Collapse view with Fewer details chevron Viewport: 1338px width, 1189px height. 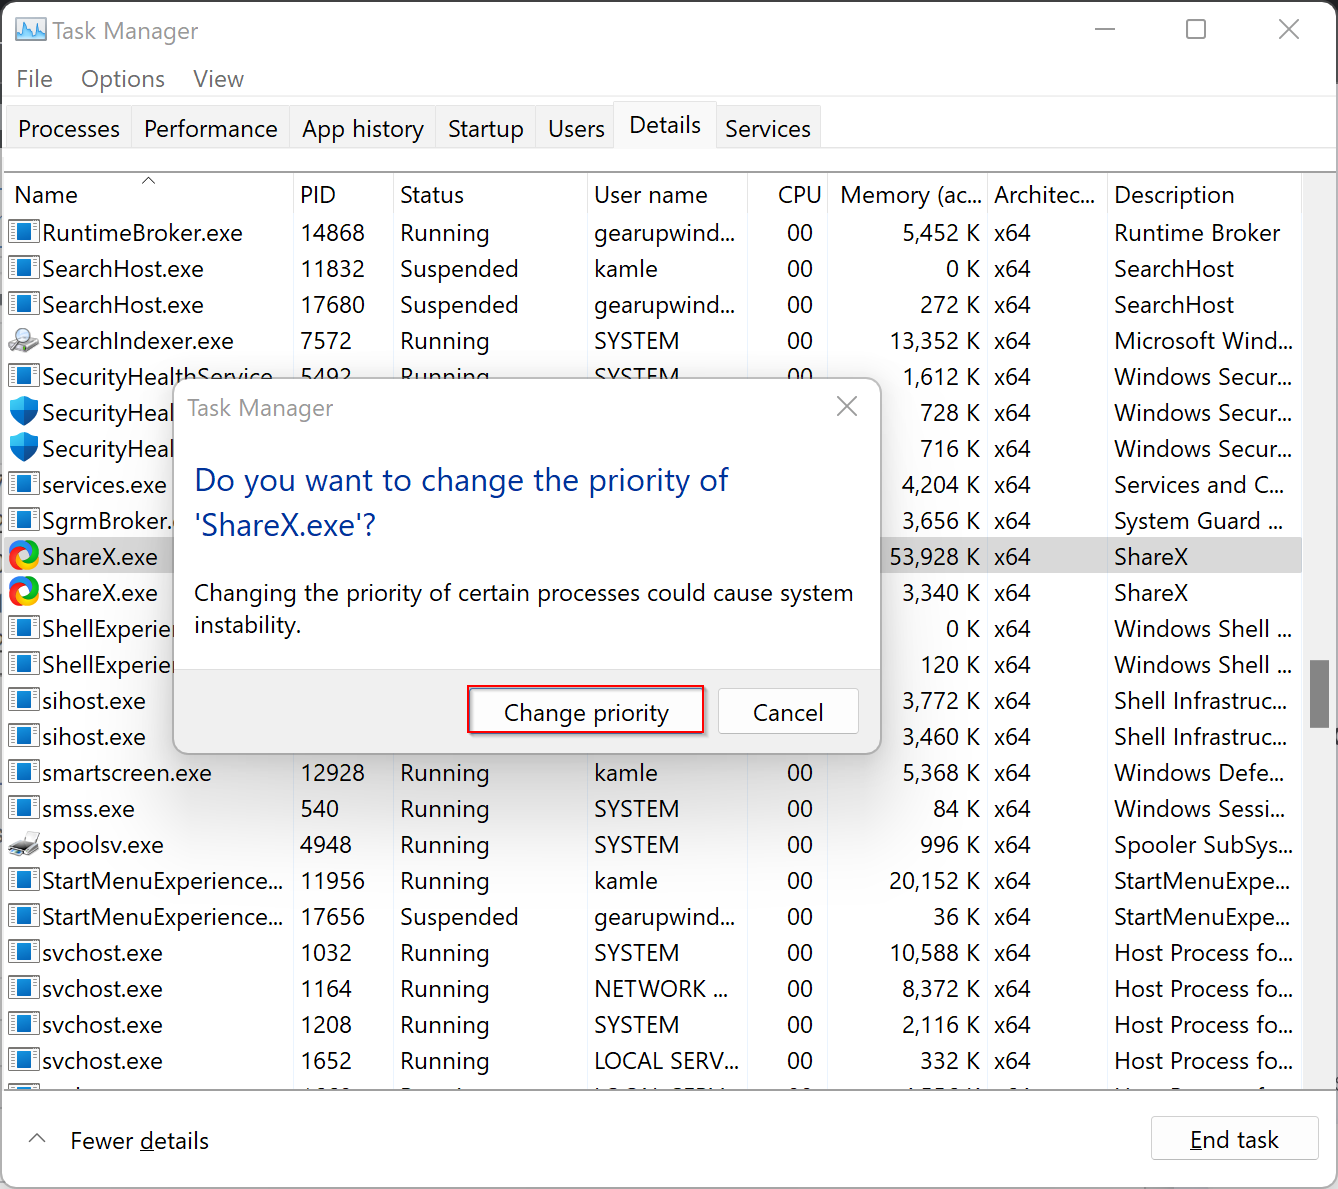(x=37, y=1139)
